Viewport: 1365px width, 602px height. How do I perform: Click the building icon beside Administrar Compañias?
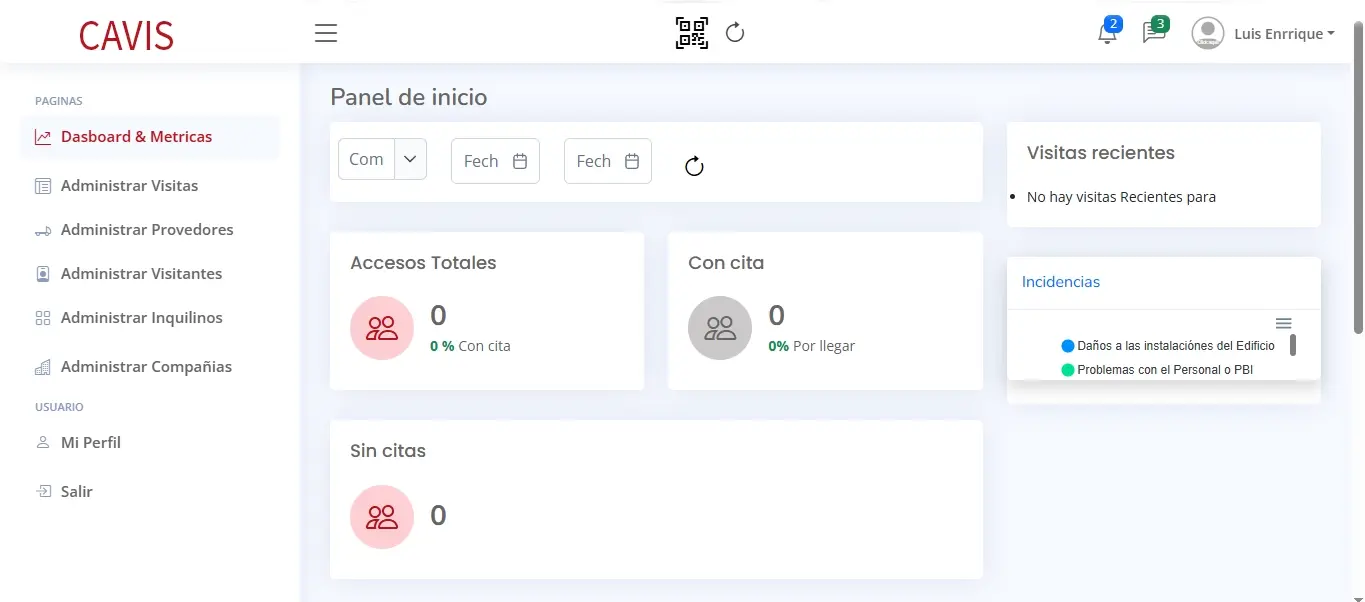pos(43,367)
